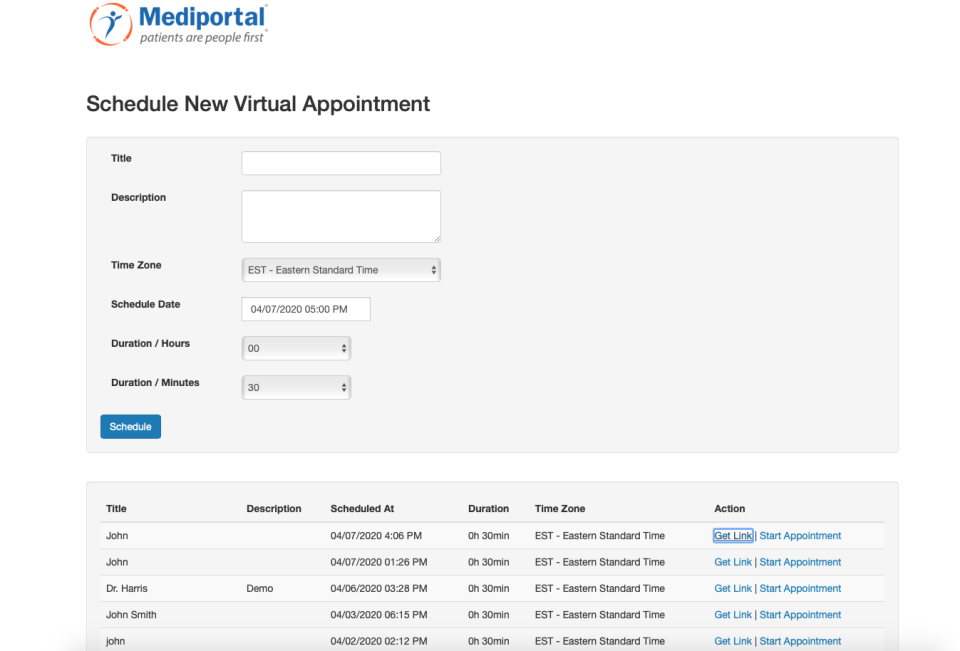The image size is (960, 651).
Task: Click the Scheduled At column header
Action: click(x=361, y=508)
